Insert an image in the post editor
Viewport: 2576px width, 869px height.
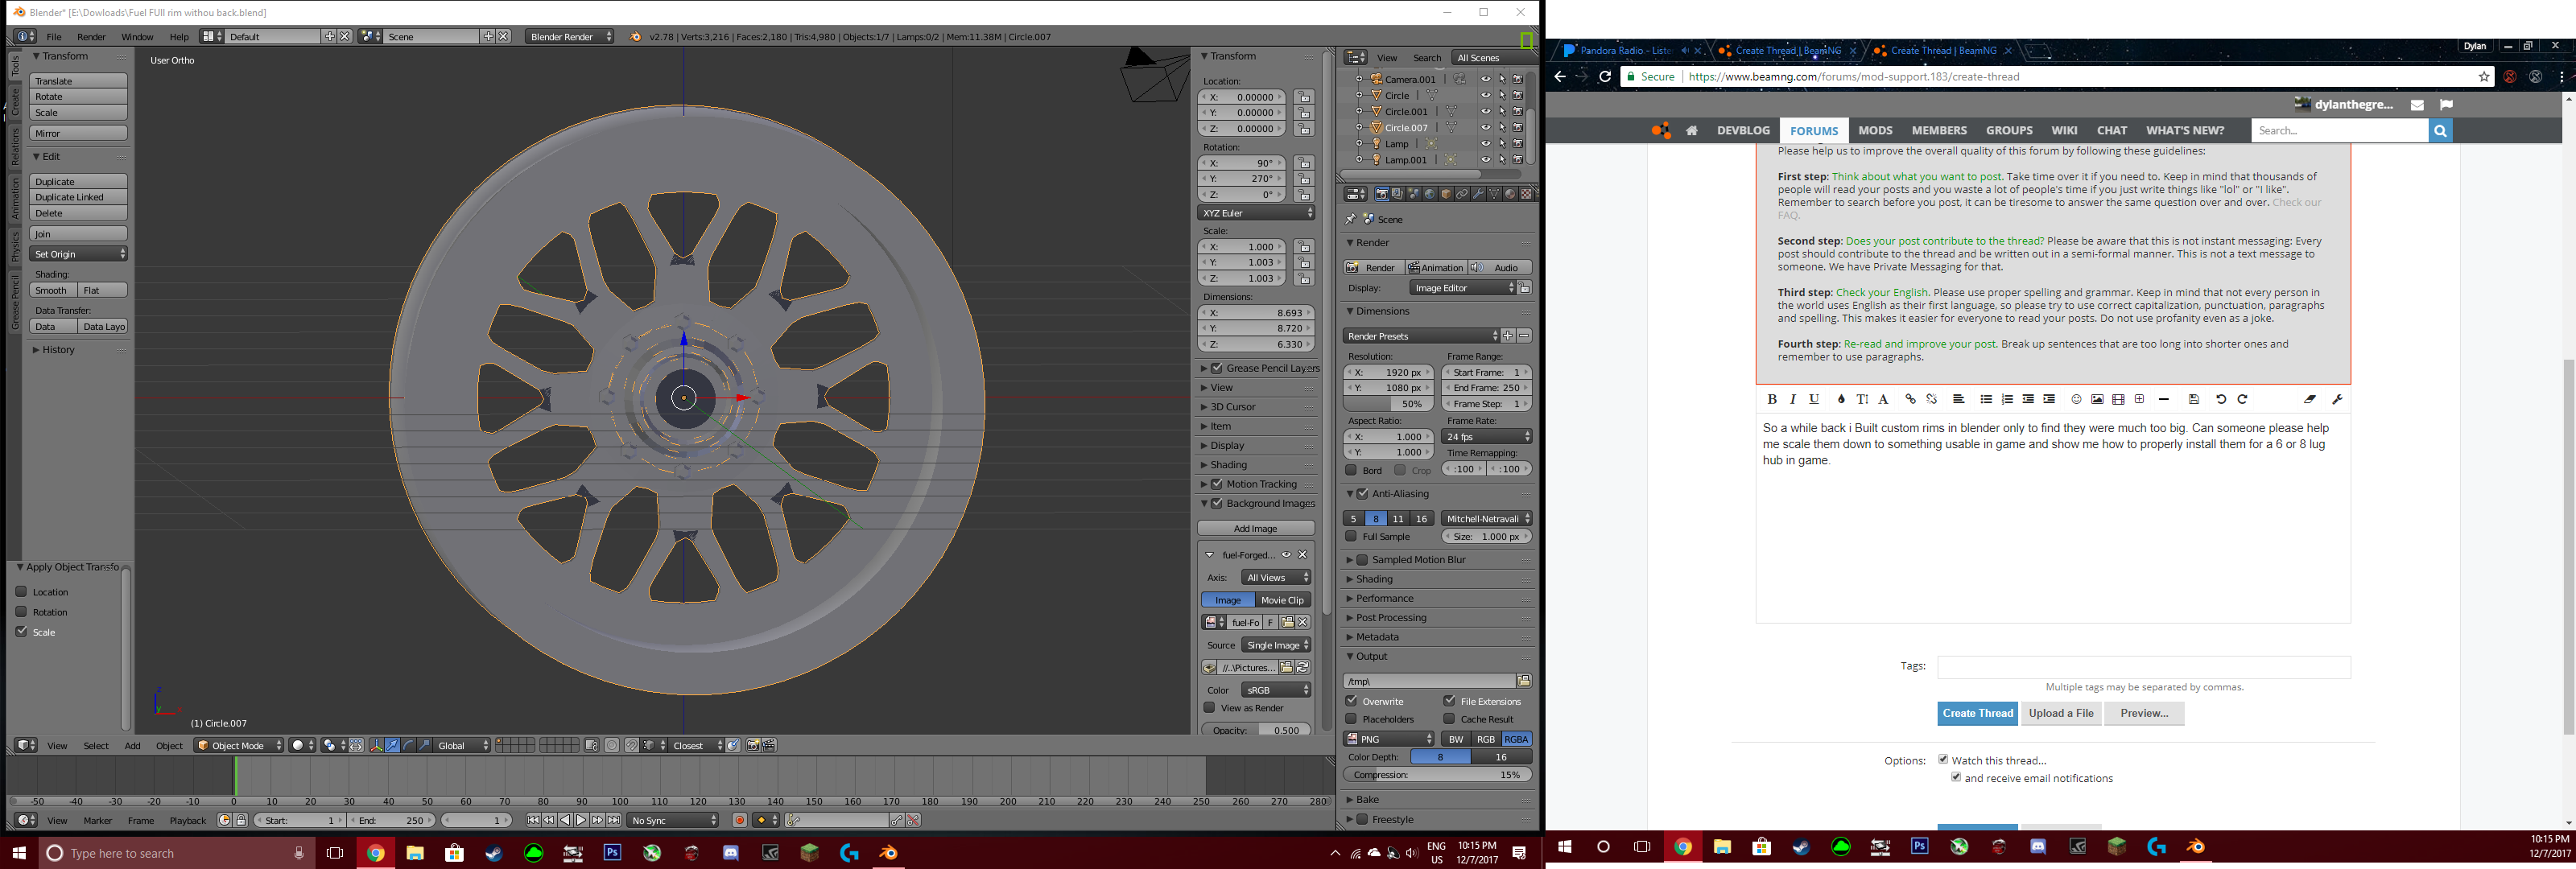(x=2098, y=399)
